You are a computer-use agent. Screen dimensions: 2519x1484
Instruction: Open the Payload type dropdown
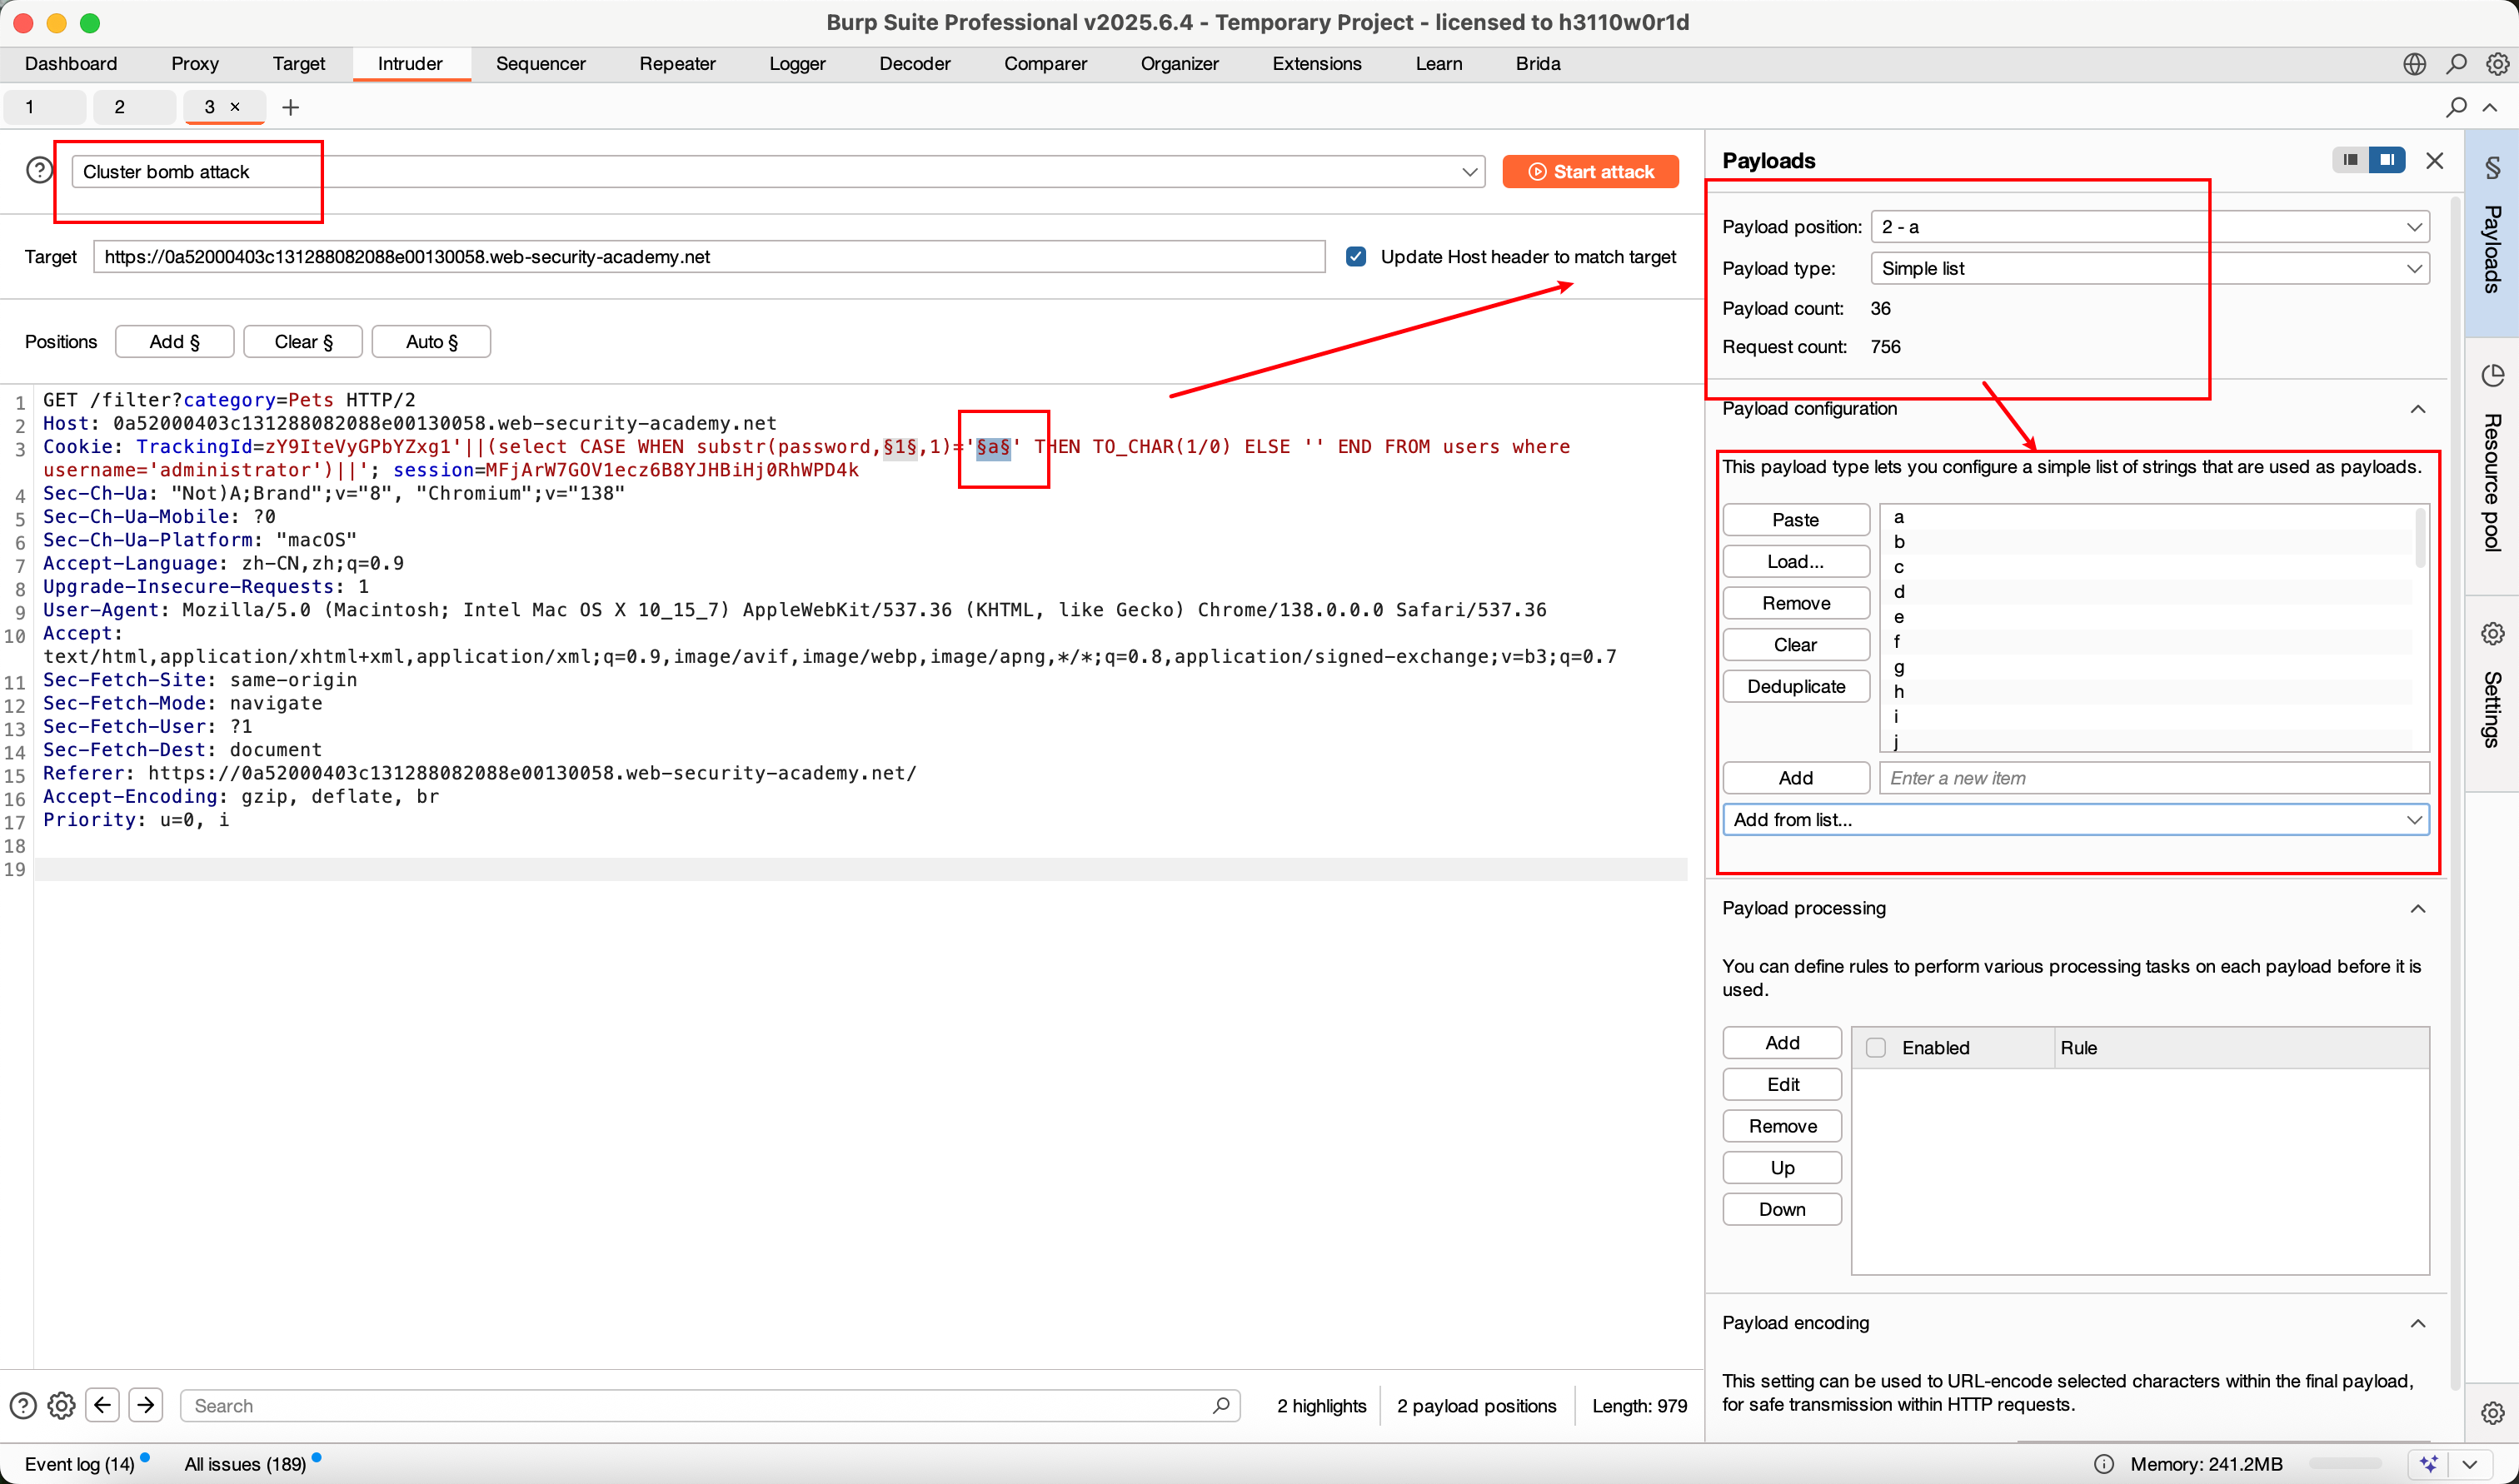click(x=2149, y=268)
